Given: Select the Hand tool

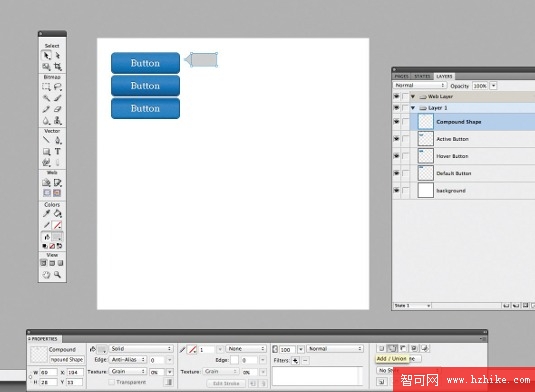Looking at the screenshot, I should 46,274.
